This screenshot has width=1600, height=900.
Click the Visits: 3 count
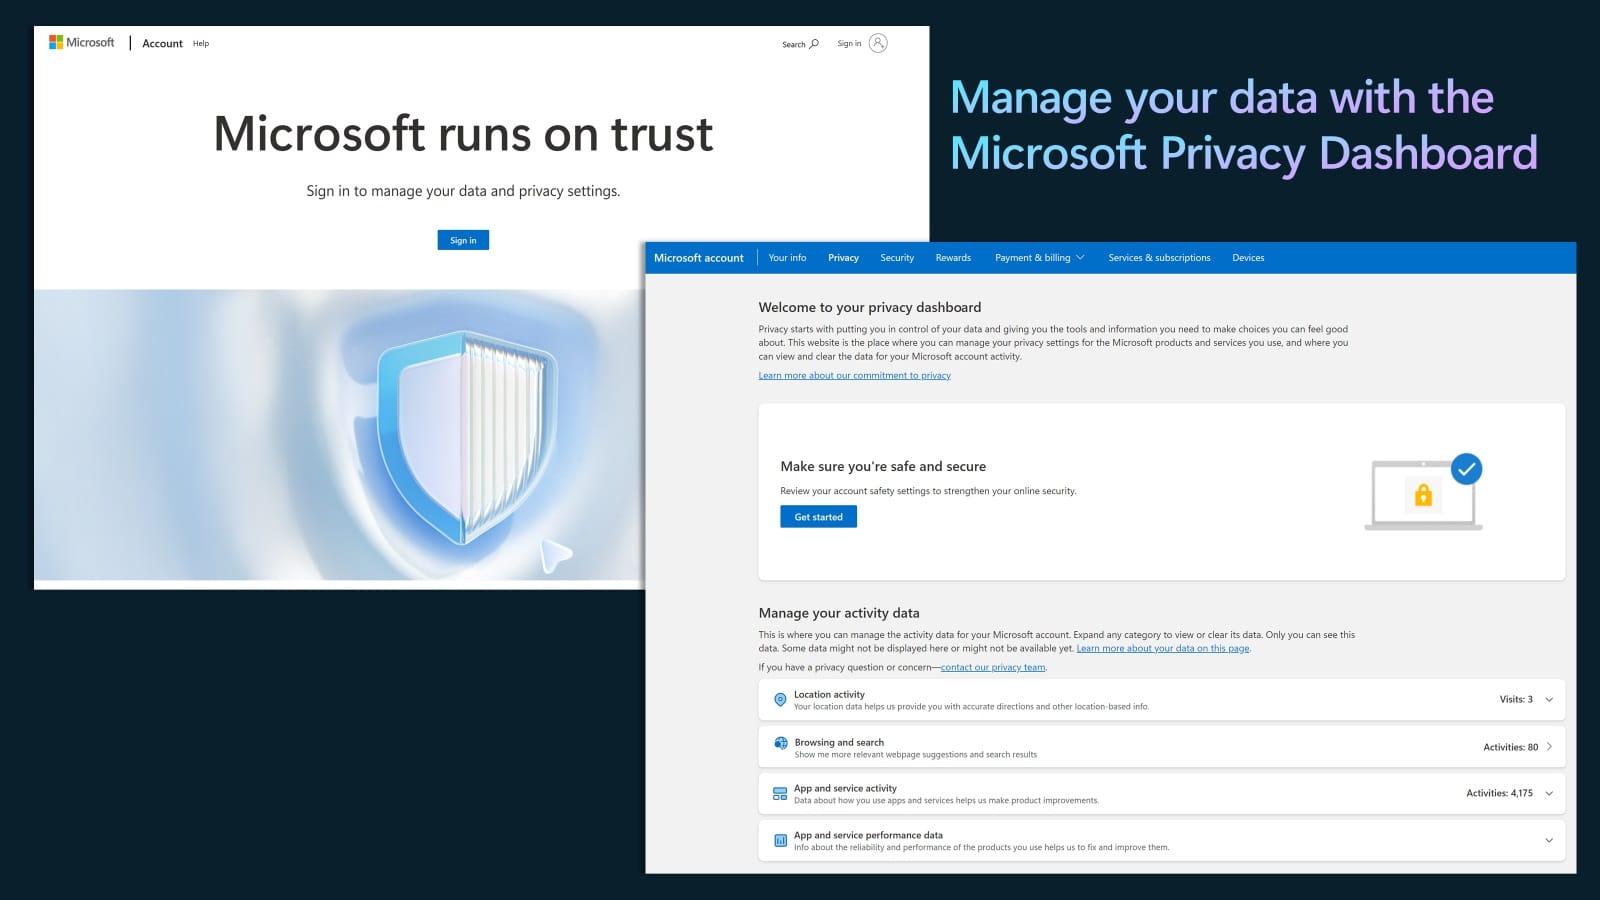(1516, 700)
